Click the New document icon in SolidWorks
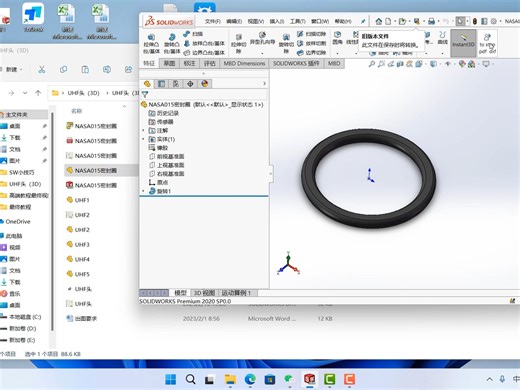The width and height of the screenshot is (520, 390). [x=388, y=21]
